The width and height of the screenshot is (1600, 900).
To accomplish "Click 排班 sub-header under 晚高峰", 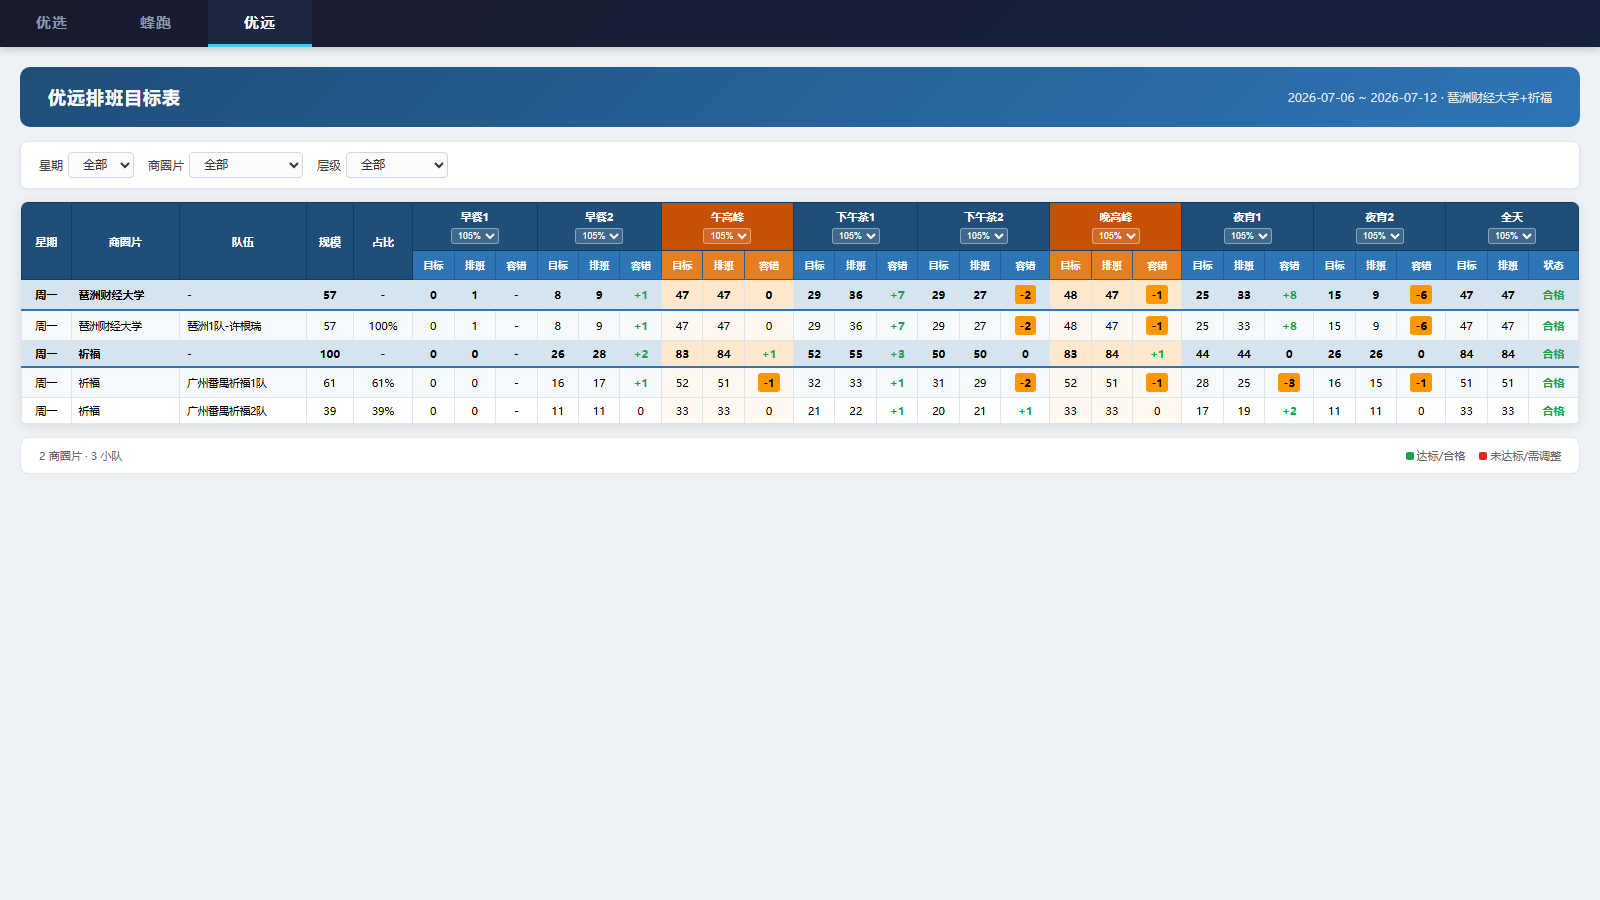I will pyautogui.click(x=1112, y=266).
